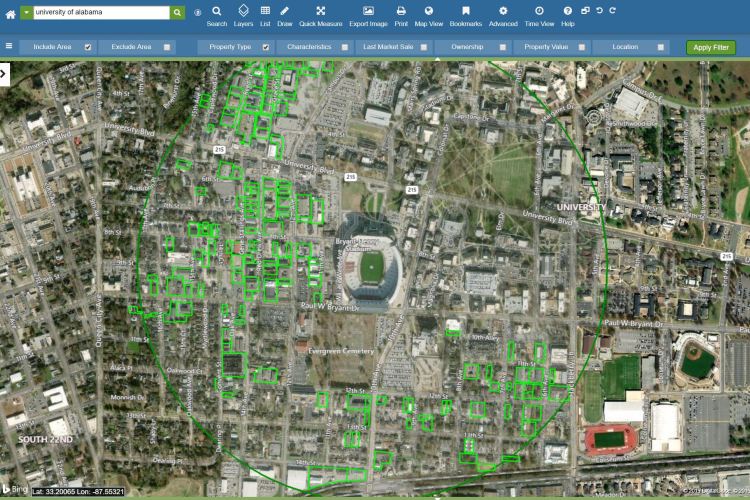This screenshot has height=500, width=750.
Task: Expand the left side panel arrow
Action: [4, 74]
